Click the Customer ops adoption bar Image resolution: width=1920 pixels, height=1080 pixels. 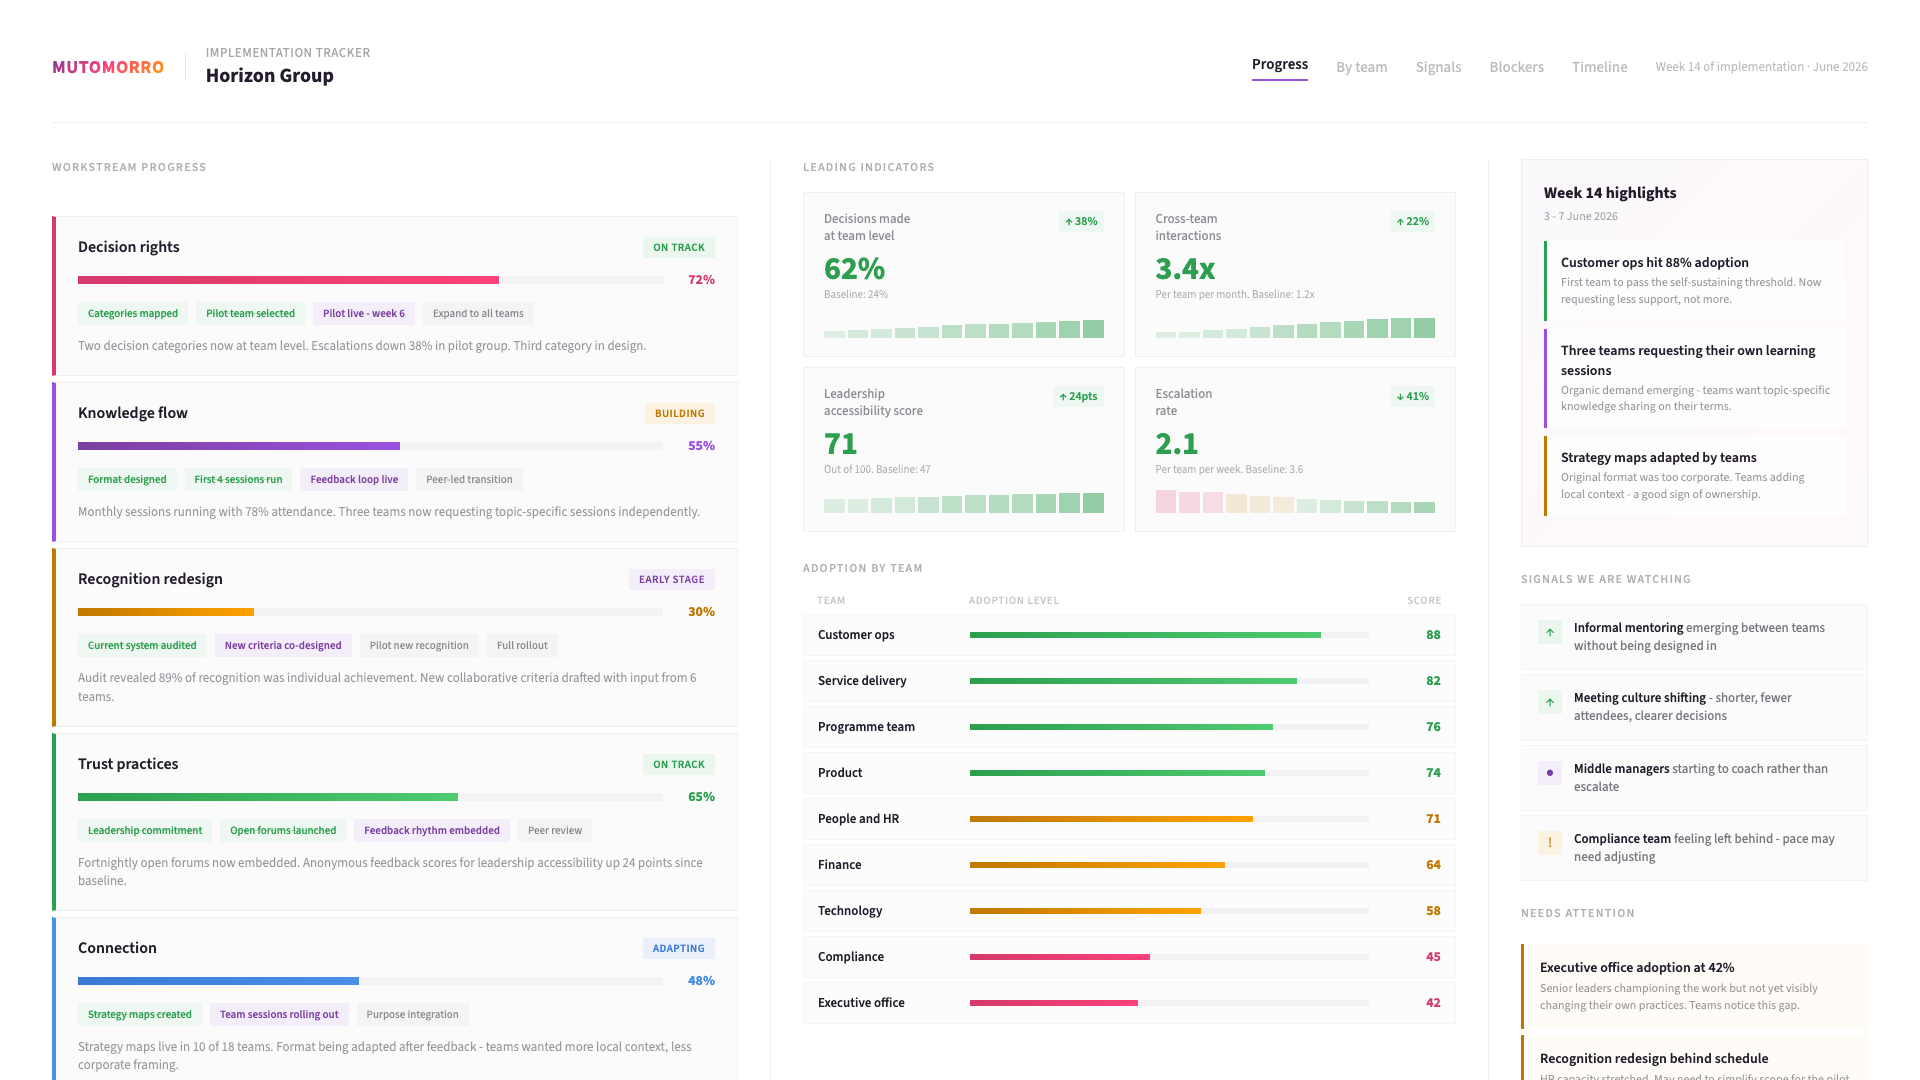(1168, 635)
